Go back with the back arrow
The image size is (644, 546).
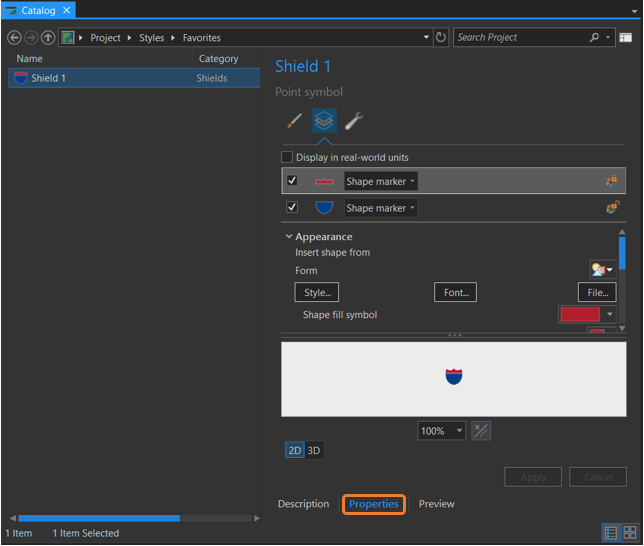[x=14, y=38]
